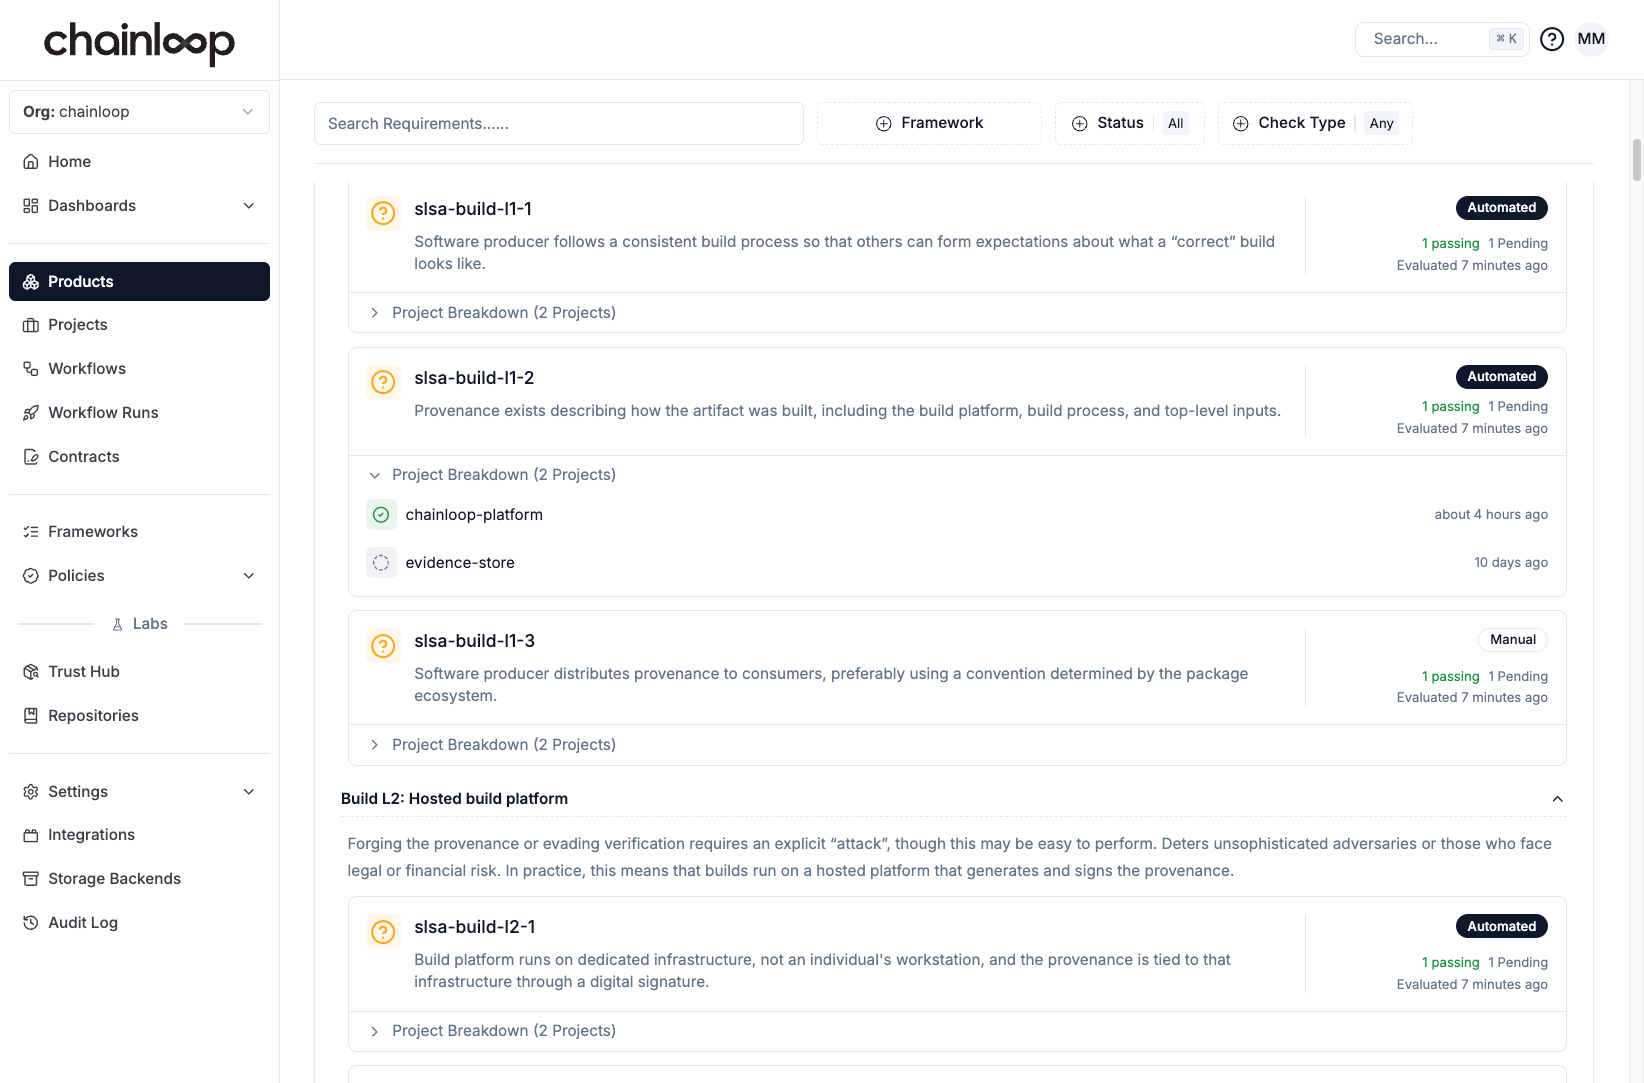Click the slsa-build-l1-2 status question icon
Screen dimensions: 1644x1083
coord(383,382)
